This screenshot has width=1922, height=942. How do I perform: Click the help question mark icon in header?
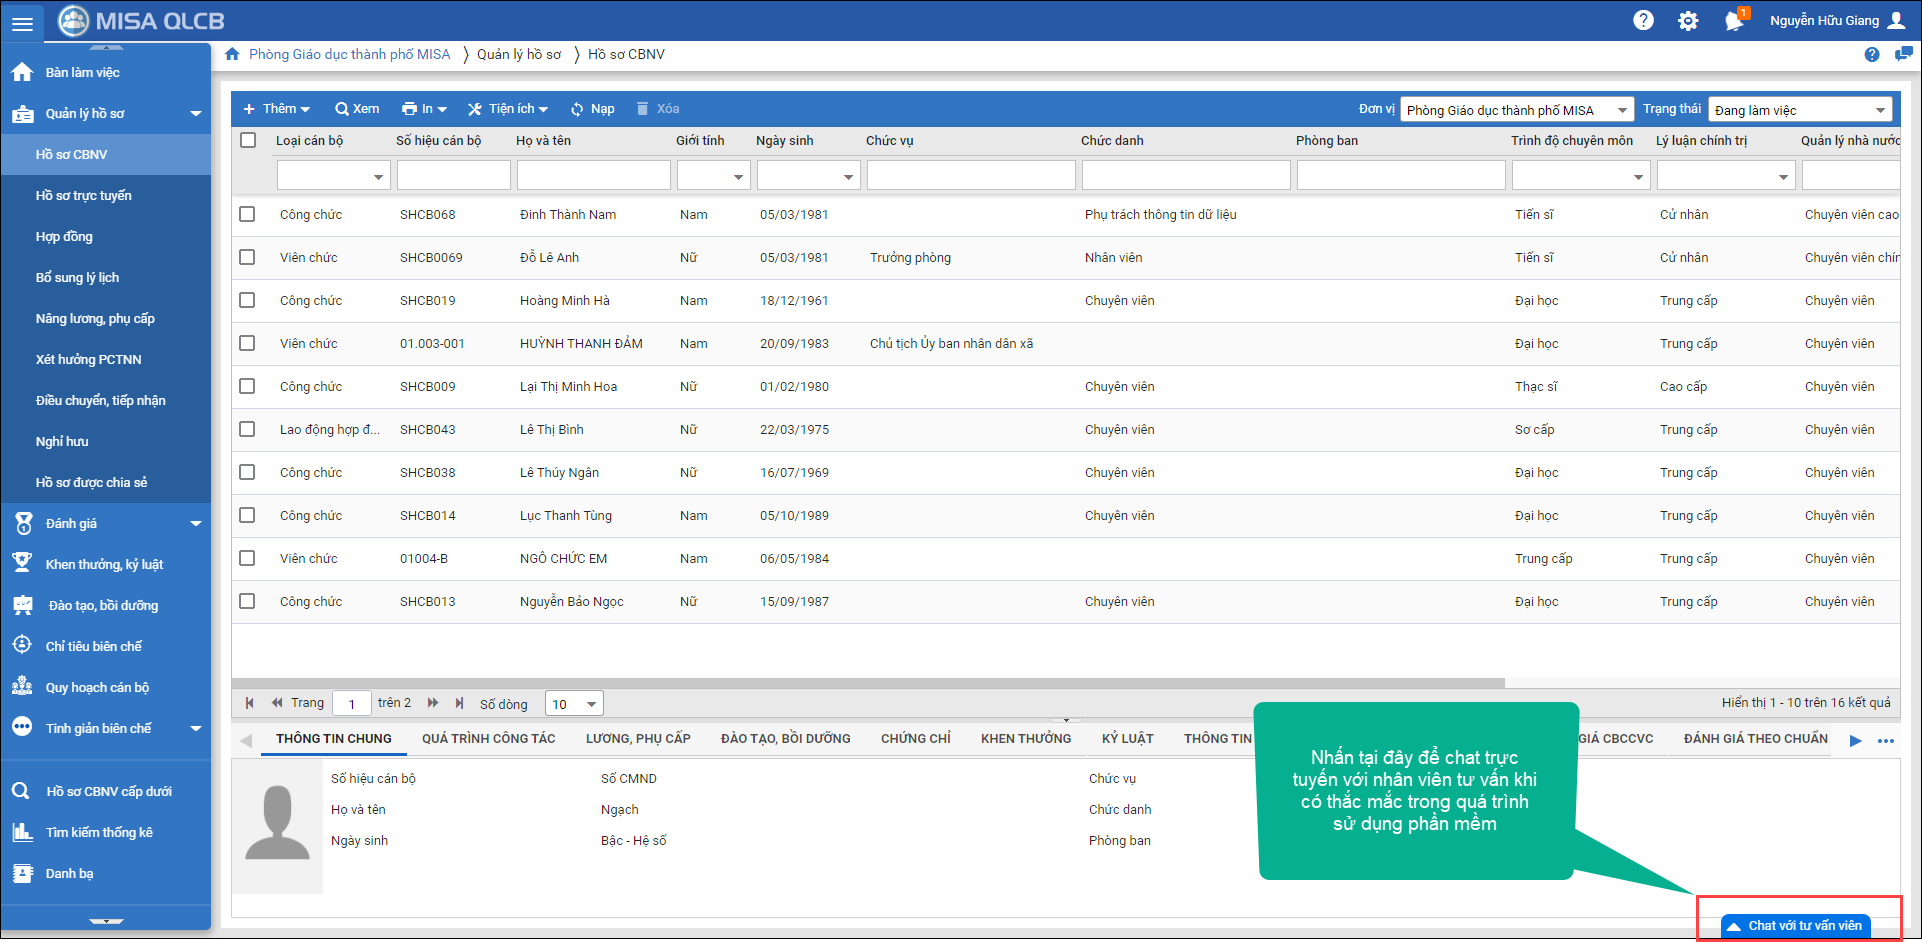tap(1643, 21)
